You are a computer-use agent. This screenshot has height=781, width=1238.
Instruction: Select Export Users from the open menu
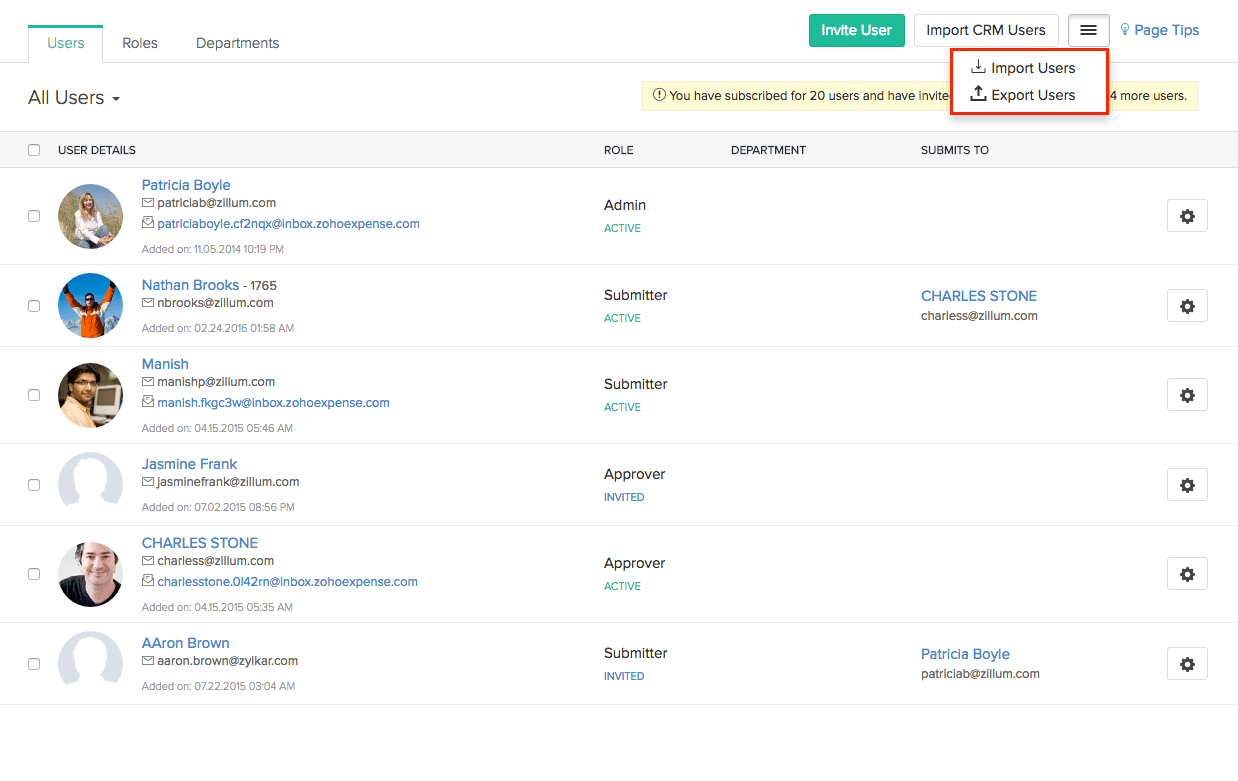pos(1032,95)
